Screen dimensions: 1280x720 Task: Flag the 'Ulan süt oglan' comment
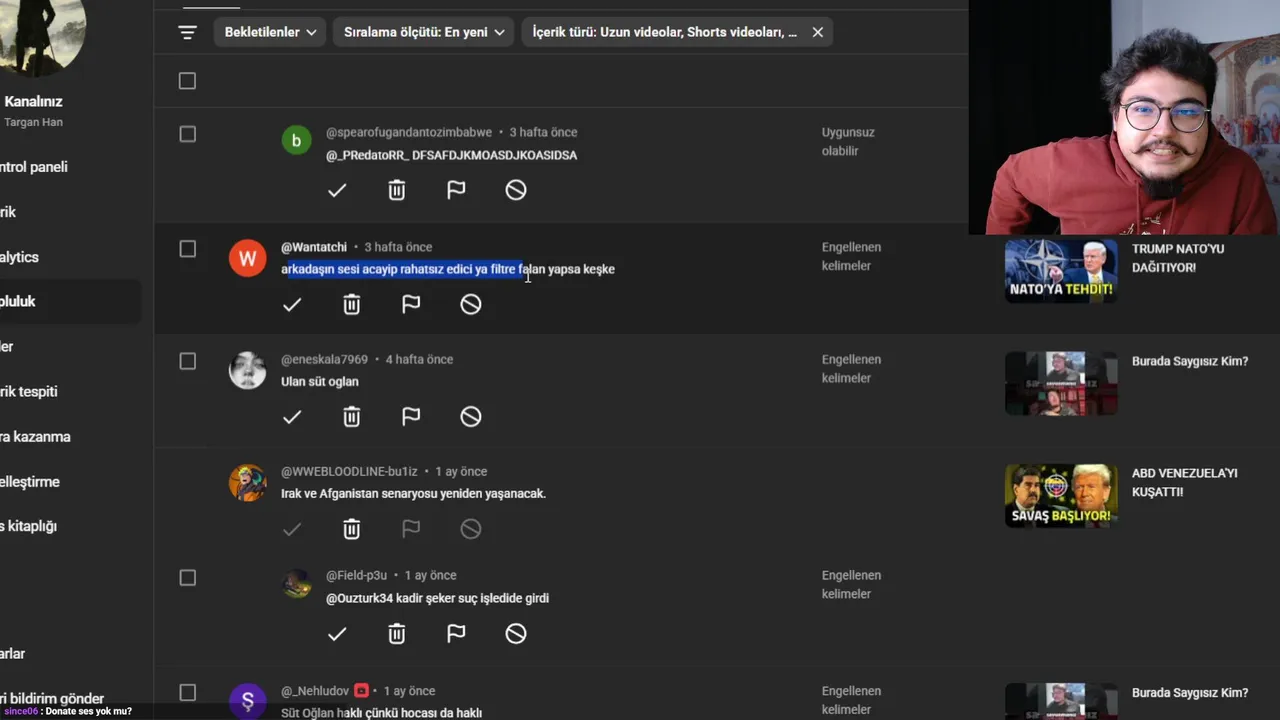click(x=411, y=417)
